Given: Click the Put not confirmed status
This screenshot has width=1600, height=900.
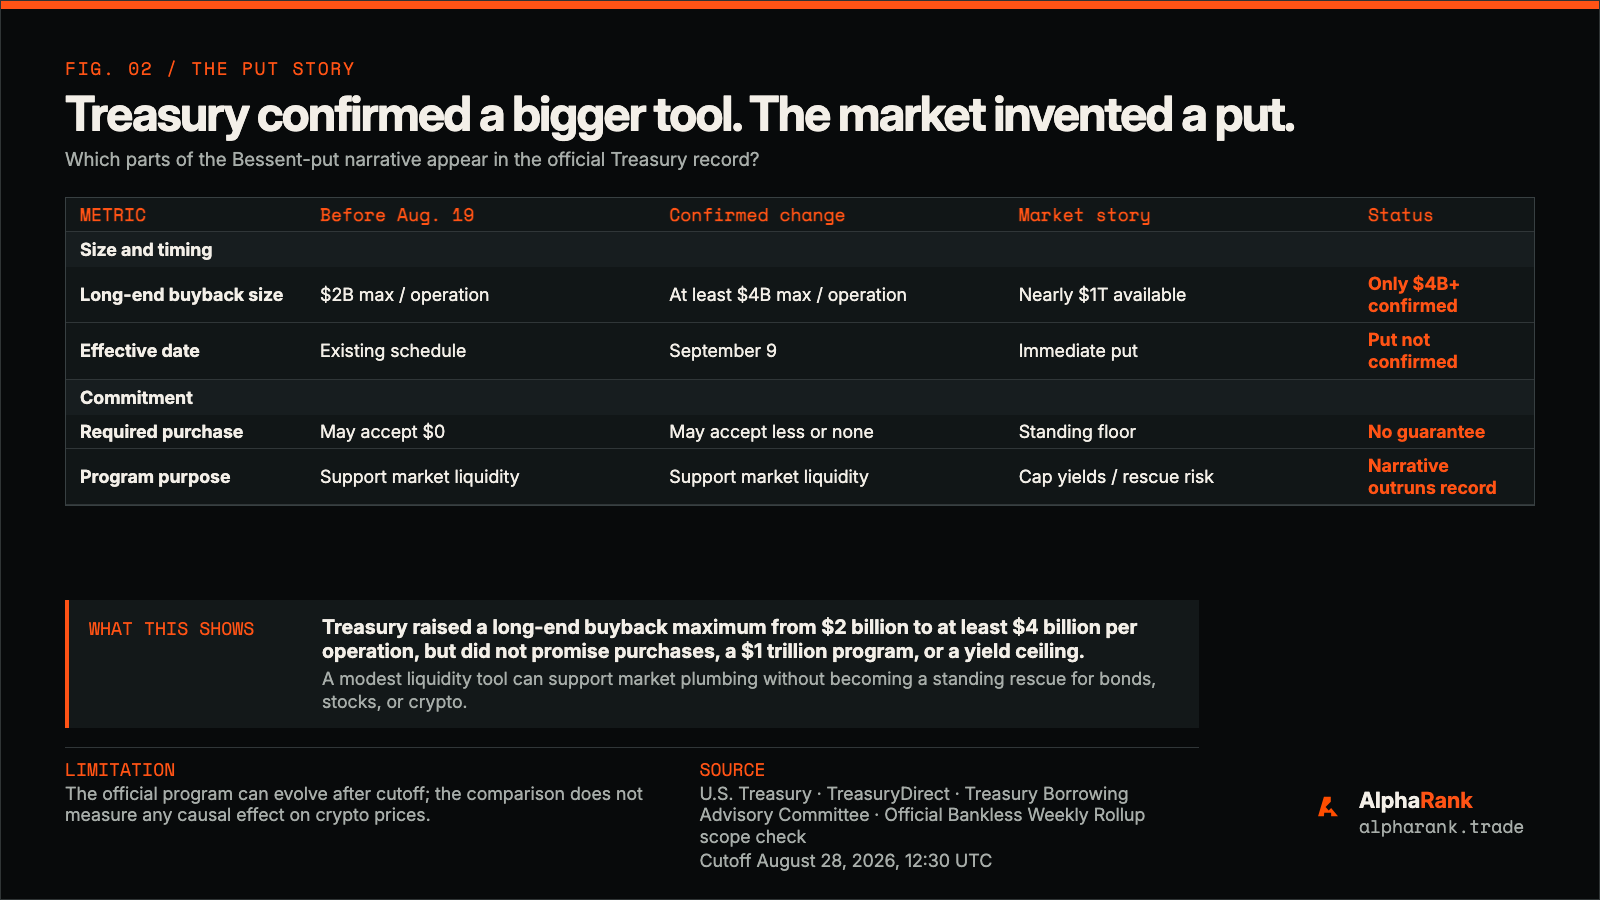Looking at the screenshot, I should click(x=1413, y=351).
